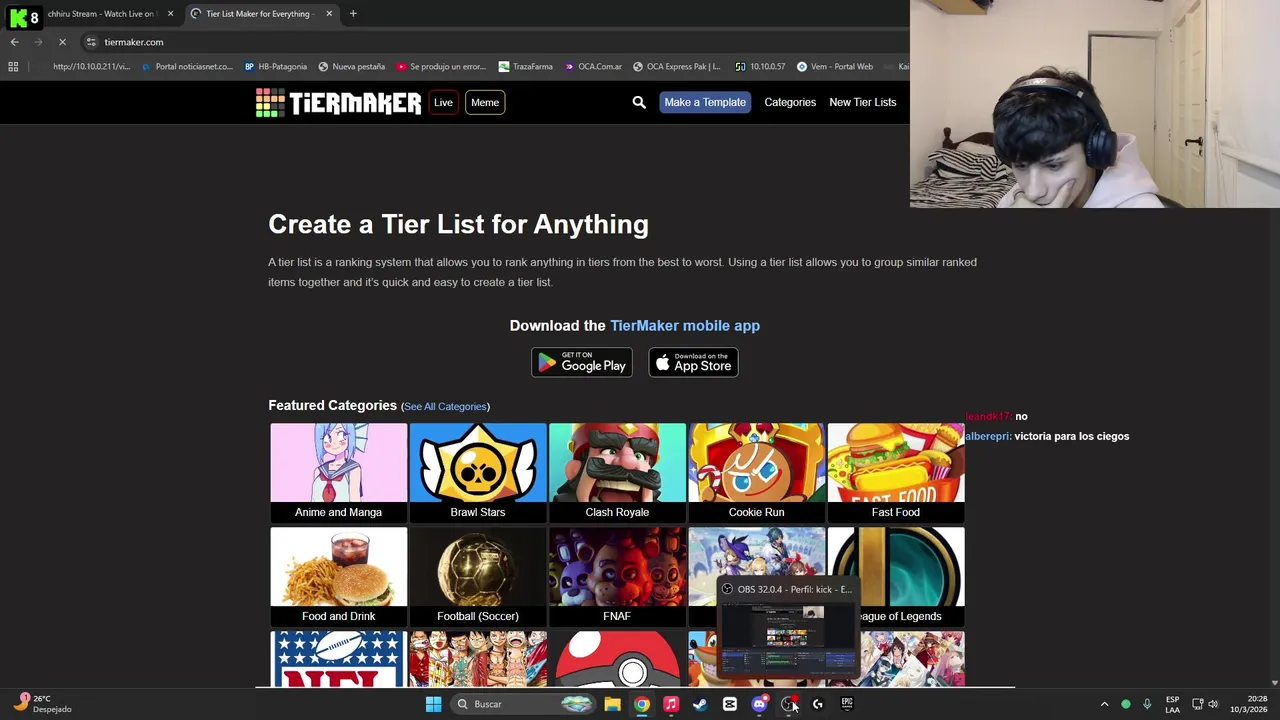Go back with the browser back arrow
The image size is (1280, 720).
point(15,42)
